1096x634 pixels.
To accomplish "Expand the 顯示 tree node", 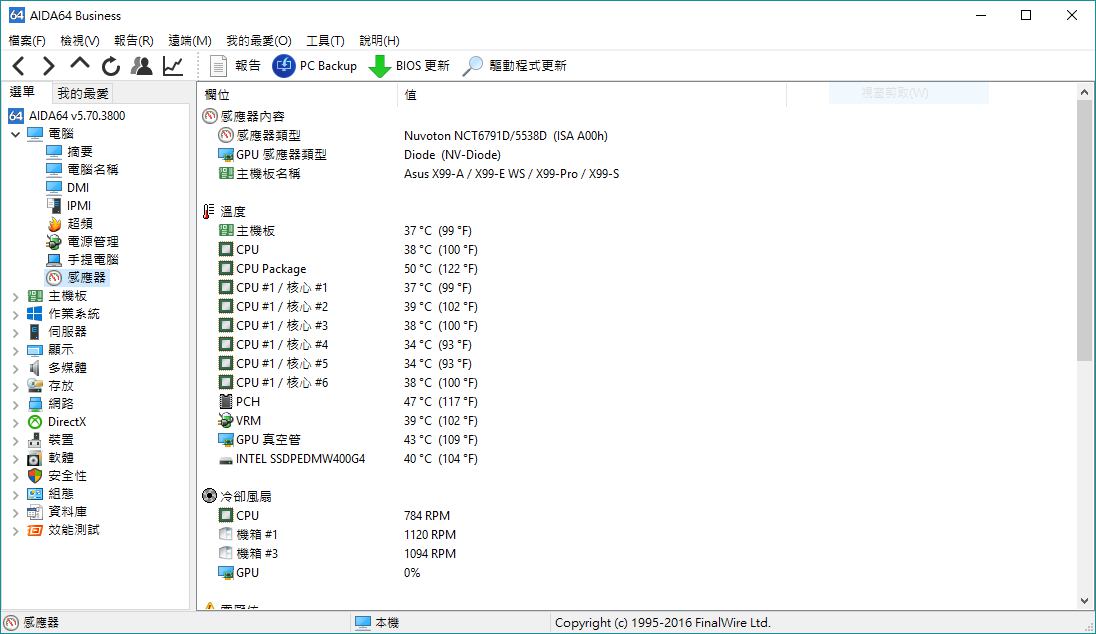I will (15, 350).
